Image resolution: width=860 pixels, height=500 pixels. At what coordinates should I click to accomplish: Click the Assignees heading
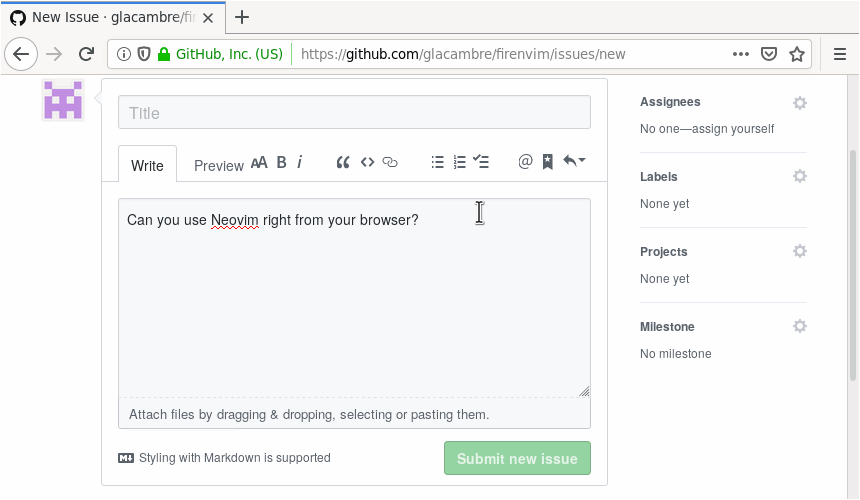[670, 102]
